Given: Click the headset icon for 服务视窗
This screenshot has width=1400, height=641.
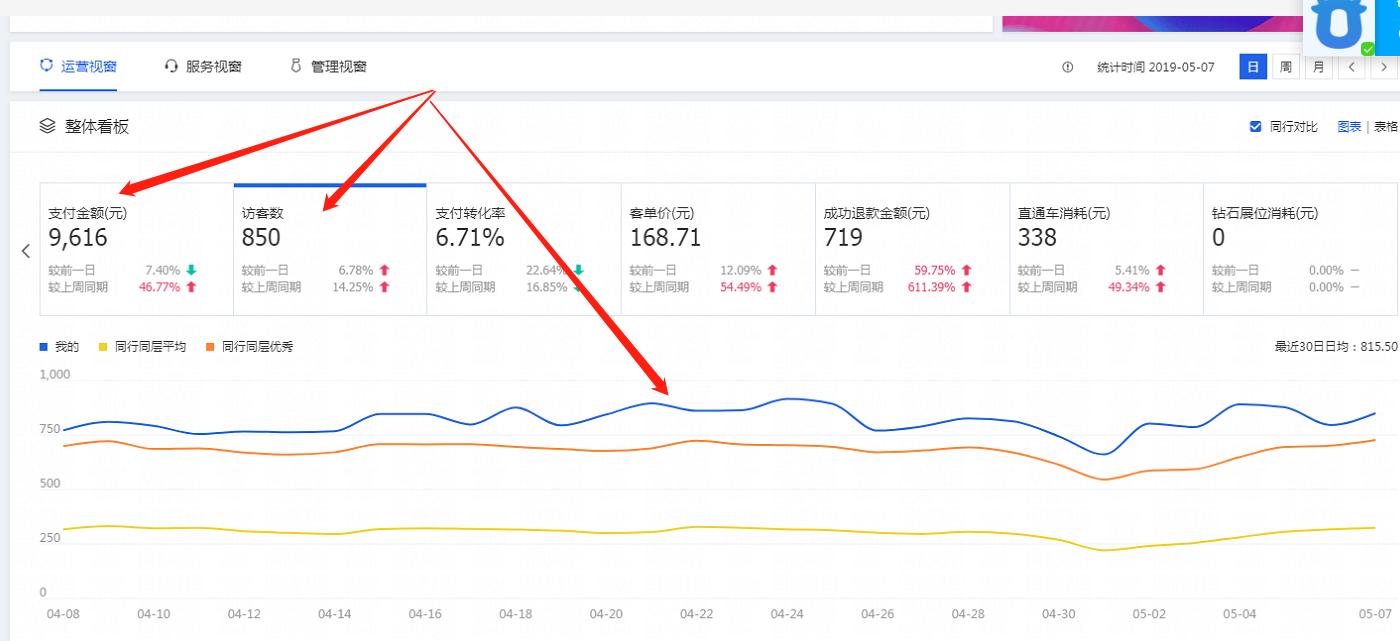Looking at the screenshot, I should (171, 66).
